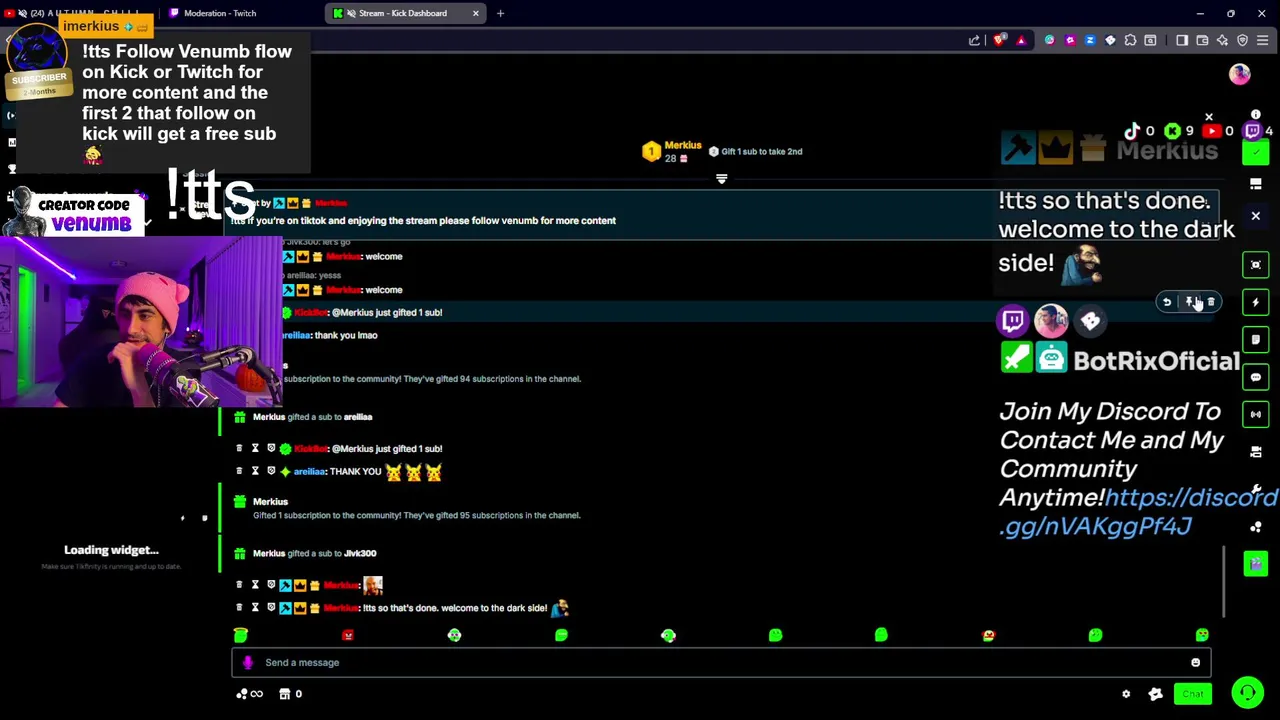Open the info circle icon above Twitch count
Viewport: 1280px width, 720px height.
pyautogui.click(x=1256, y=115)
